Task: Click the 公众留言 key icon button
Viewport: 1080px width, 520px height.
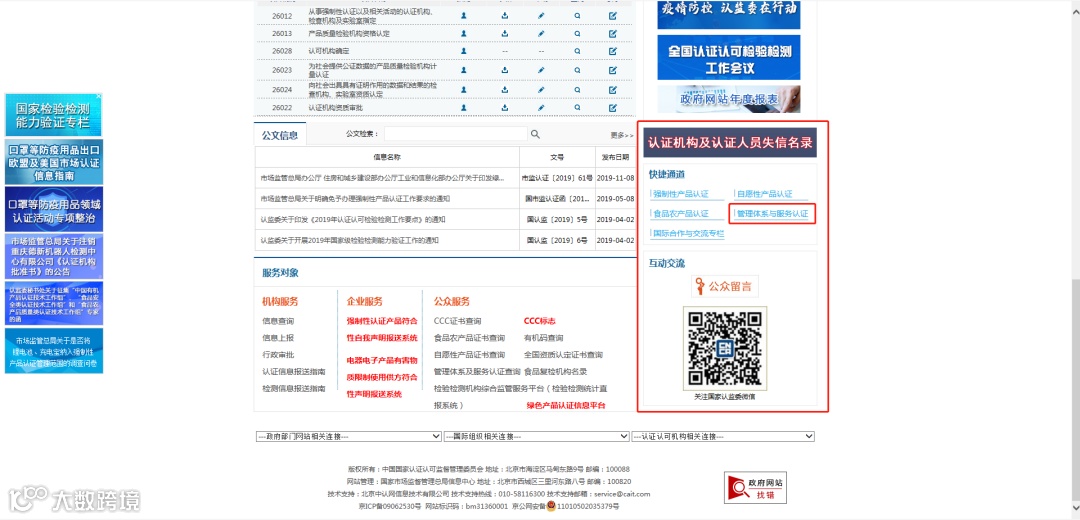Action: pos(725,286)
